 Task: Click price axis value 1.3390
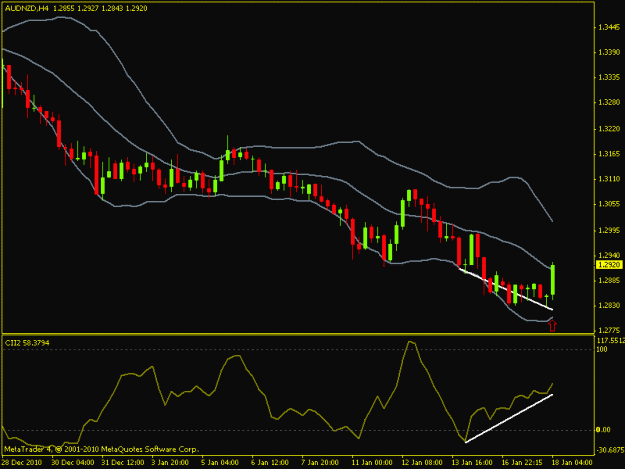coord(609,52)
